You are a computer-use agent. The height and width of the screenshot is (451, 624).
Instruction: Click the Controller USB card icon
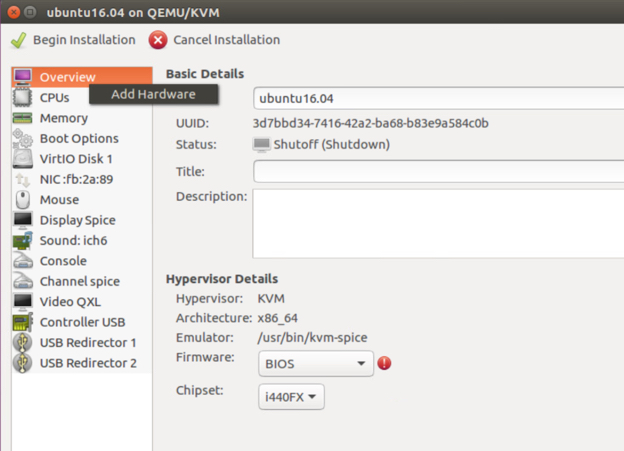pos(23,322)
